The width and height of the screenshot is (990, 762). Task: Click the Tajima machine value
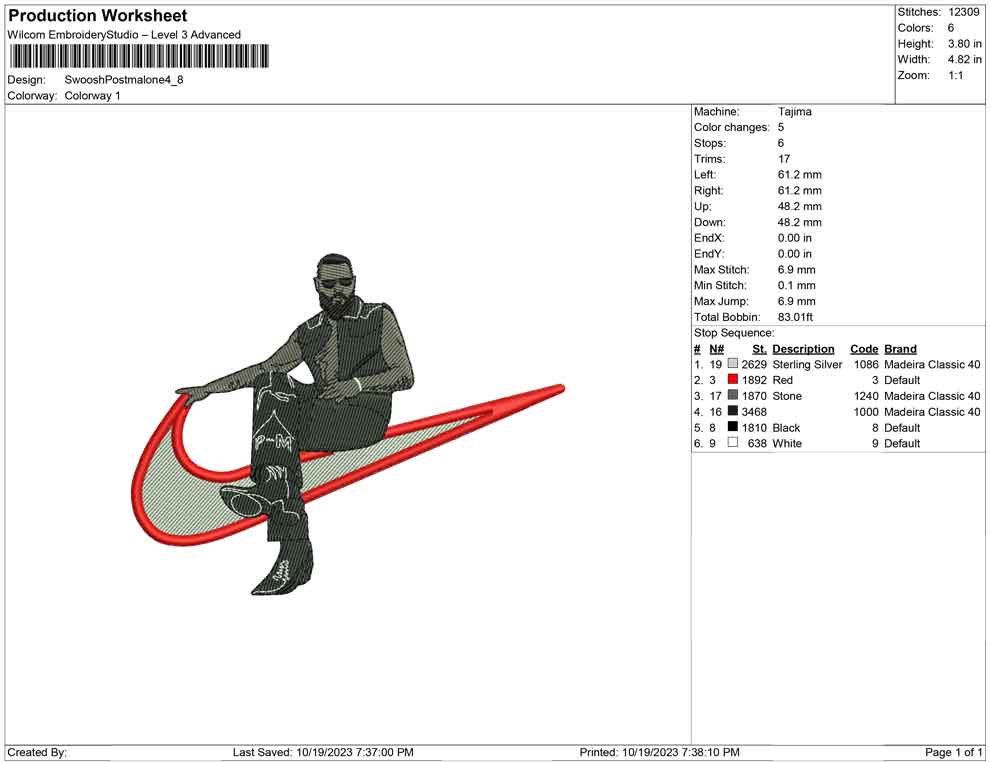click(x=794, y=112)
